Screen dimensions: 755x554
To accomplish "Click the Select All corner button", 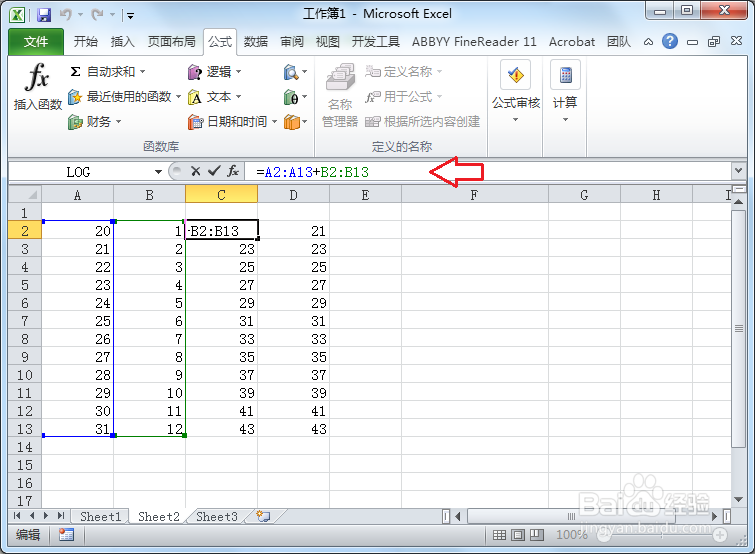I will (x=25, y=195).
